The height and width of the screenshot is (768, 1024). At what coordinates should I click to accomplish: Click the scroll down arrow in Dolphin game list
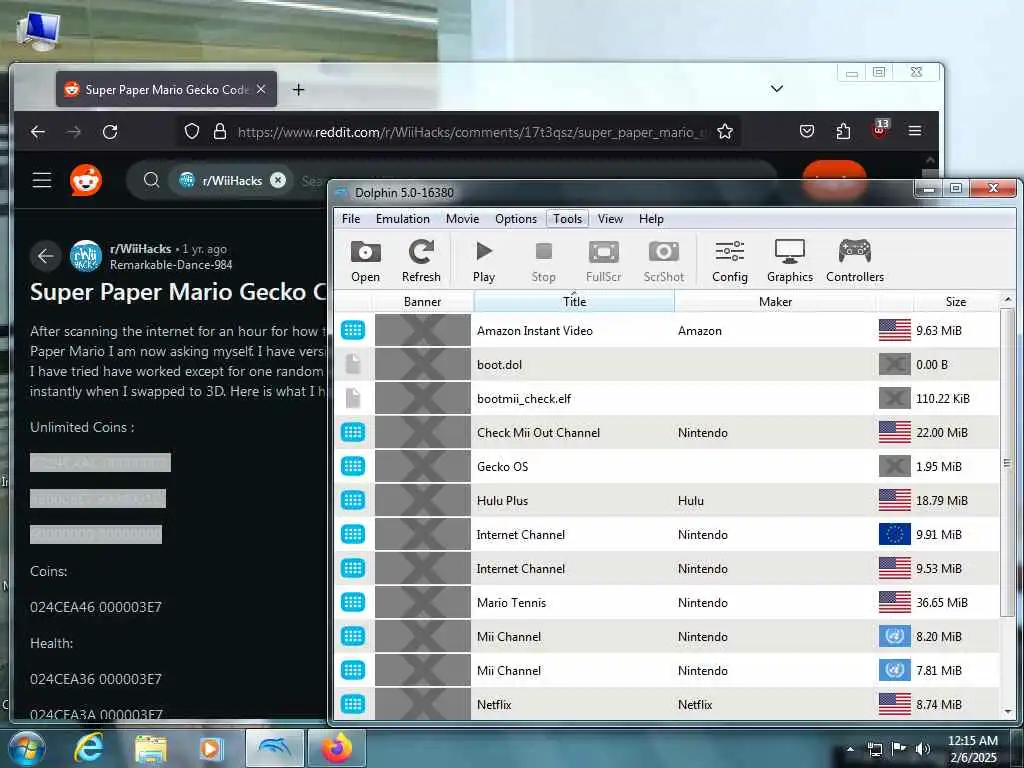[x=1007, y=712]
